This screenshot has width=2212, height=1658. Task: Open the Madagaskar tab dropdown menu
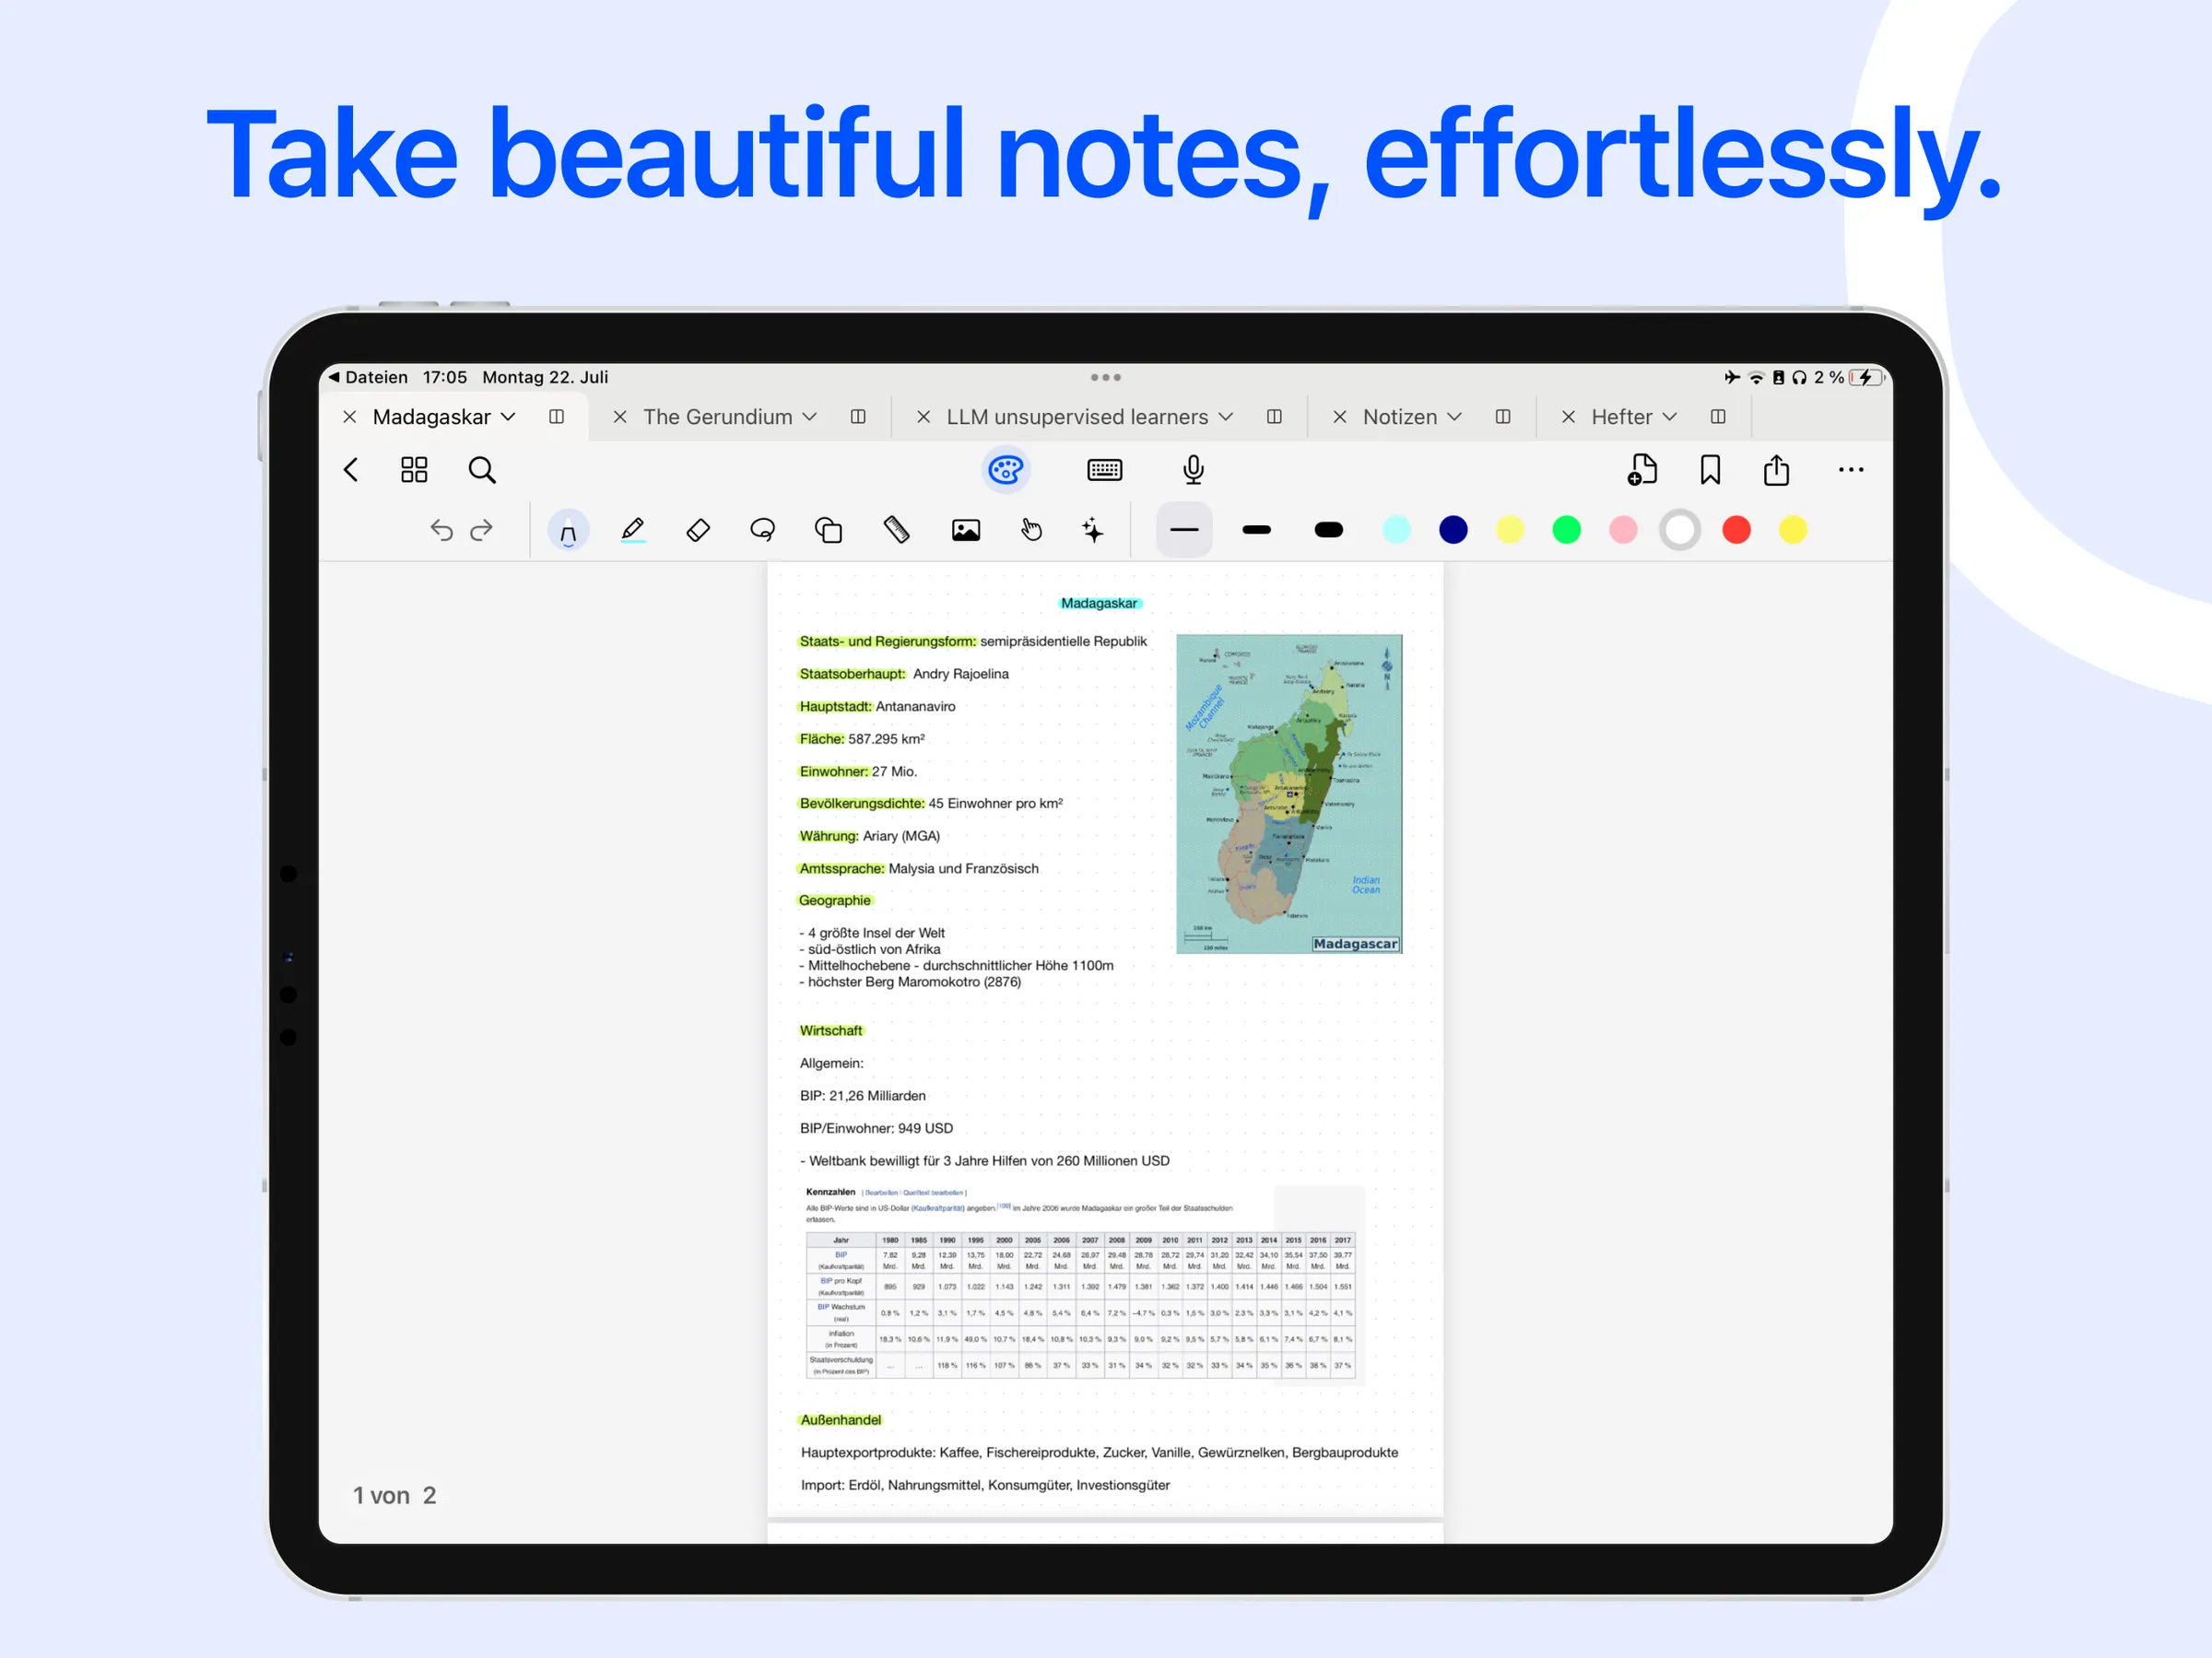point(509,417)
